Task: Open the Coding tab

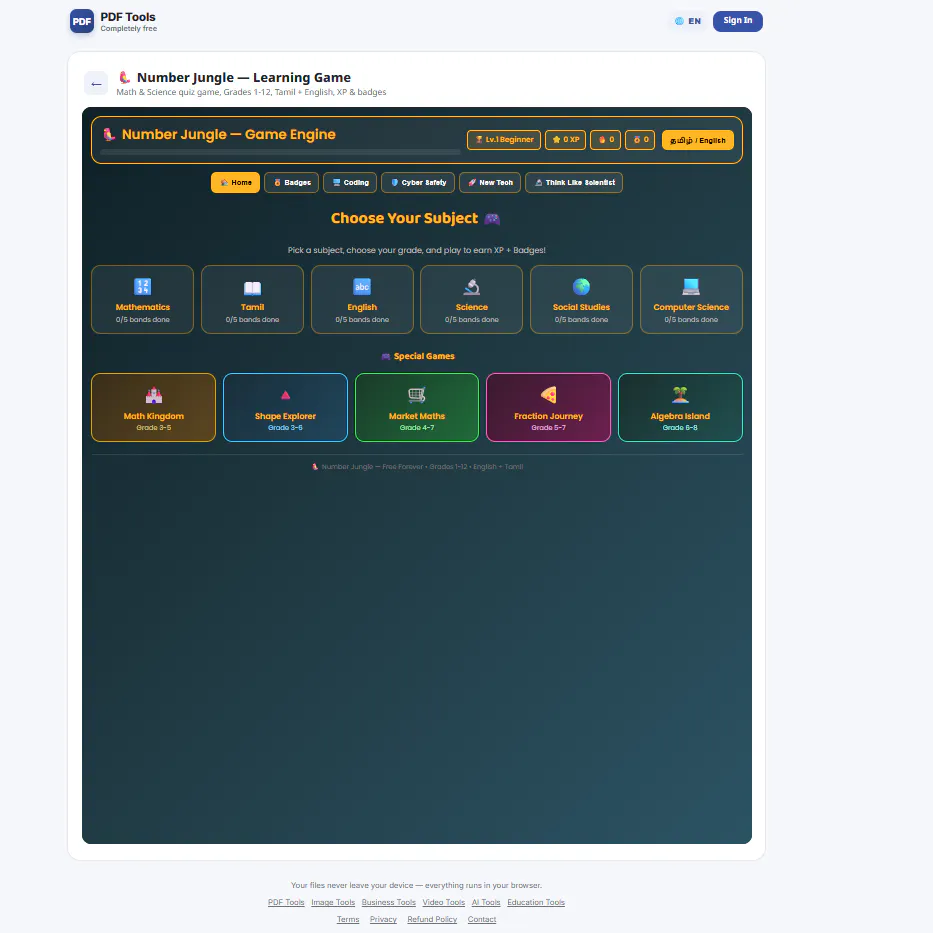Action: pyautogui.click(x=350, y=183)
